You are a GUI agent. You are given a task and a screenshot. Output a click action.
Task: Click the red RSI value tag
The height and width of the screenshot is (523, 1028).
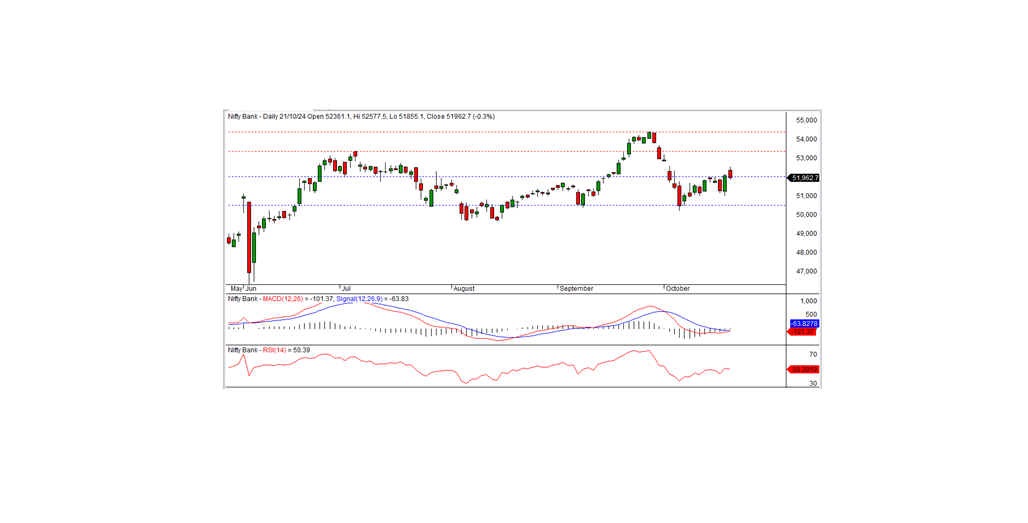(x=802, y=370)
